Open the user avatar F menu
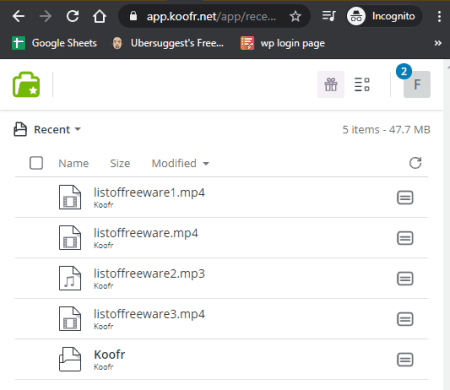This screenshot has height=390, width=450. coord(417,84)
